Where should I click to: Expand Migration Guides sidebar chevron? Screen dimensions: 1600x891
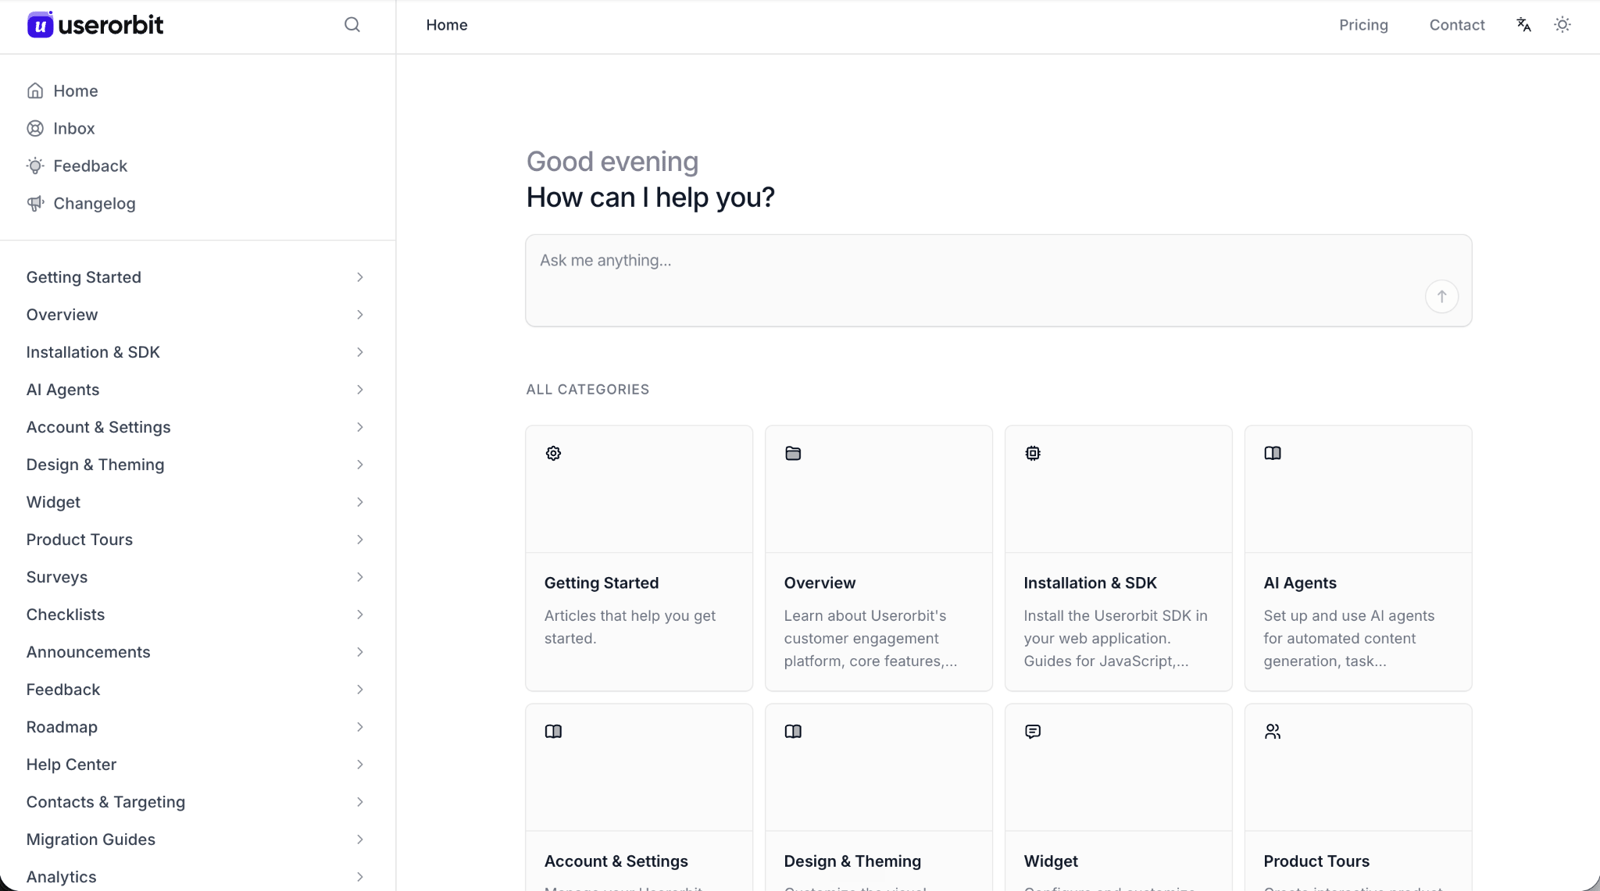coord(360,840)
